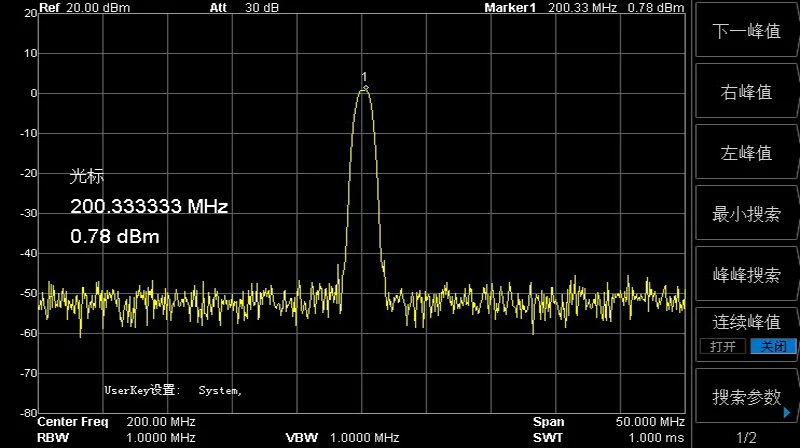Viewport: 800px width, 448px height.
Task: Run 最小搜索 minimum search
Action: (x=746, y=214)
